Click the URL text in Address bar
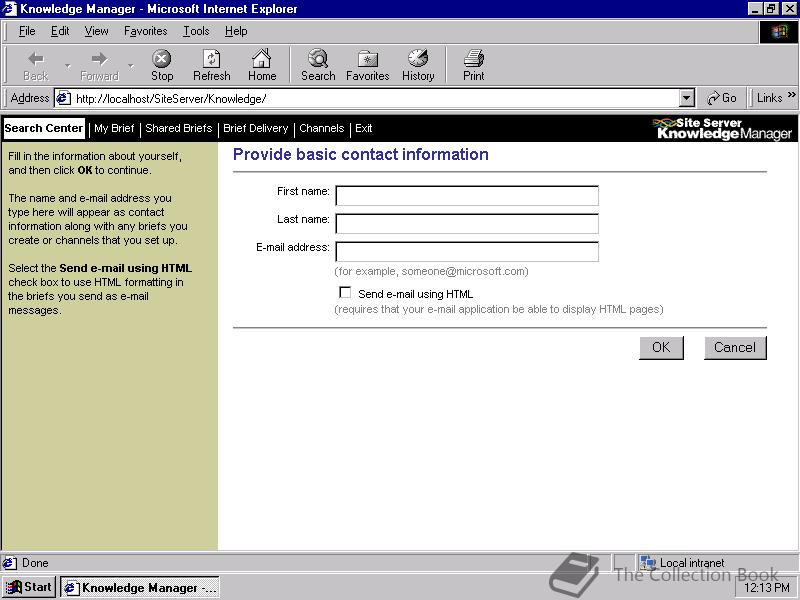 [x=171, y=98]
